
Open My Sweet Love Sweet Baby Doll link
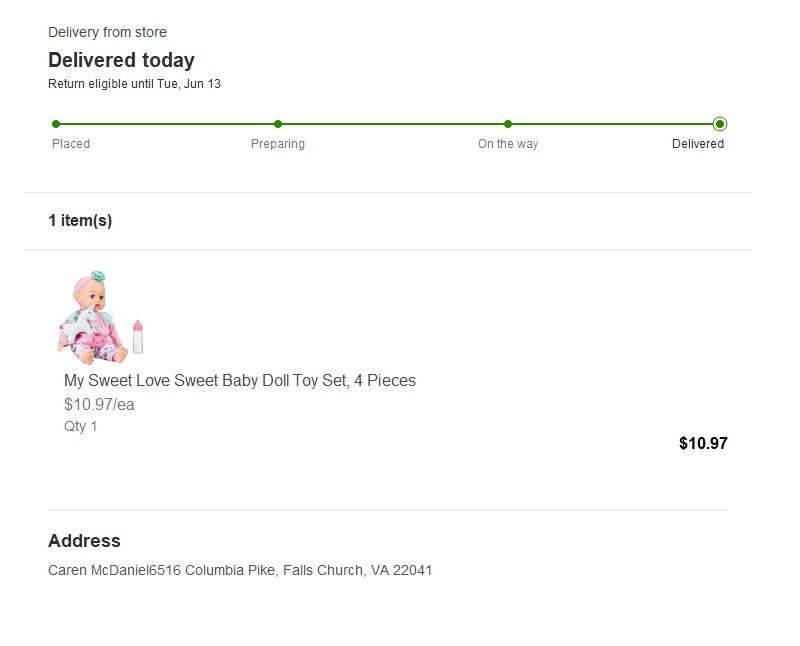click(240, 381)
